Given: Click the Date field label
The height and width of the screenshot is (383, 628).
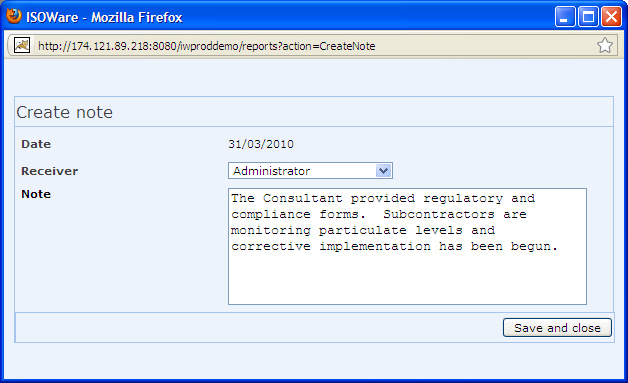Looking at the screenshot, I should click(36, 144).
